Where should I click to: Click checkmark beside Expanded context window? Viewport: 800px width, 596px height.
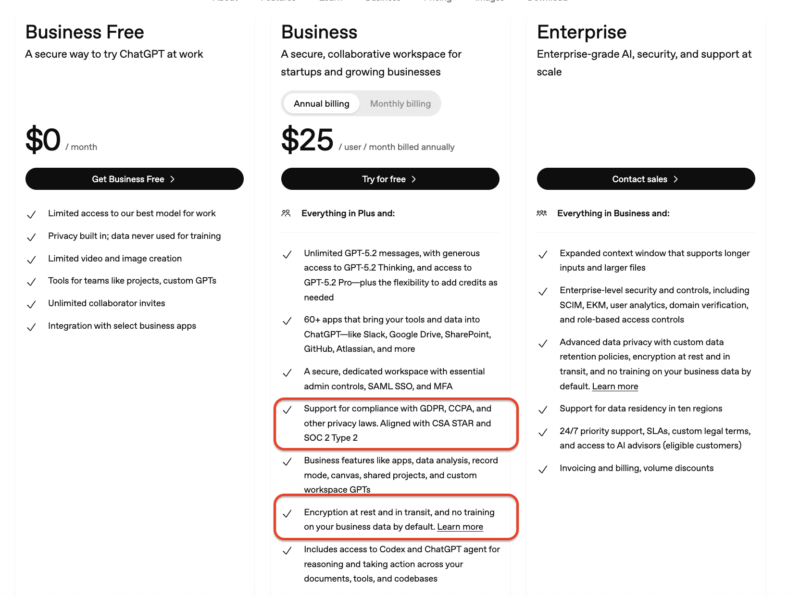coord(542,255)
